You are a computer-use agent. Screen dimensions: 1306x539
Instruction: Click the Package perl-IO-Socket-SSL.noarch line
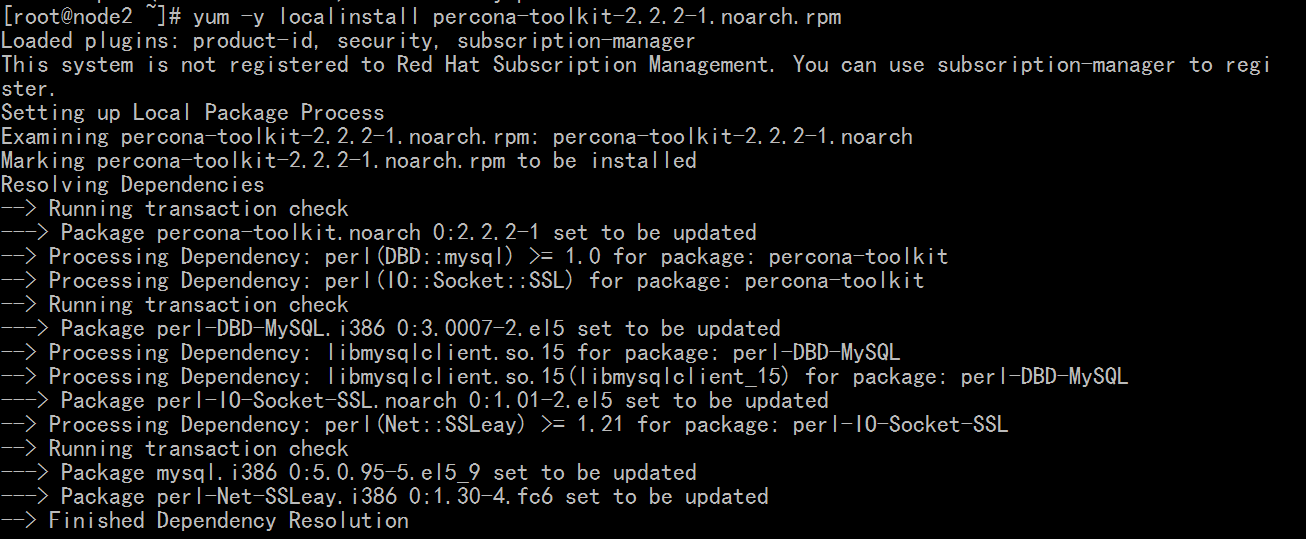click(x=415, y=401)
